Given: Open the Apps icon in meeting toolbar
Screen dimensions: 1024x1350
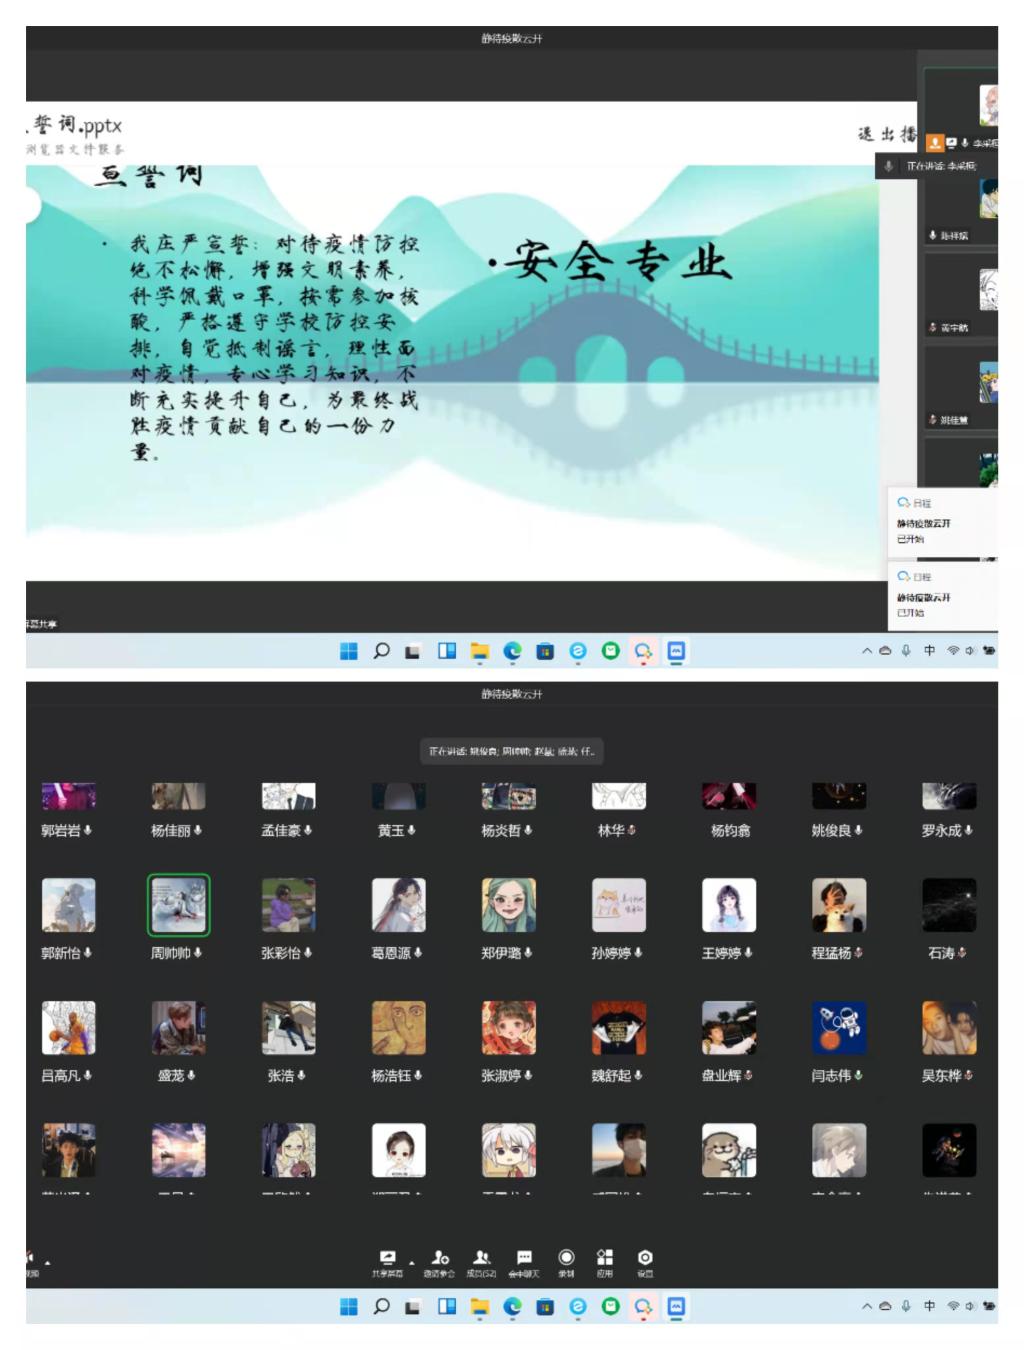Looking at the screenshot, I should click(x=604, y=1260).
